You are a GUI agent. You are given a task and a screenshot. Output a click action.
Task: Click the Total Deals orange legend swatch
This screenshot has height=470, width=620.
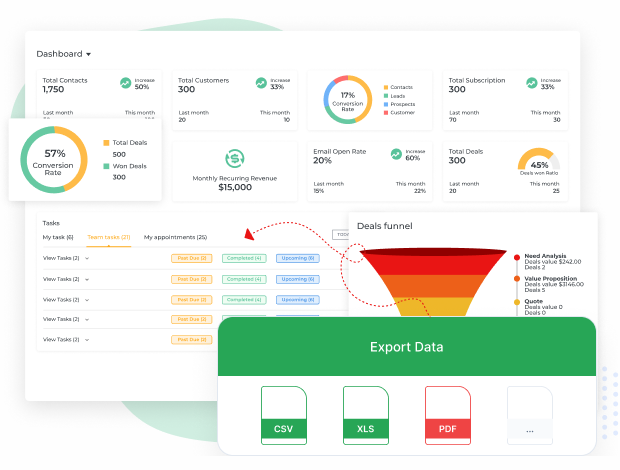[x=106, y=143]
